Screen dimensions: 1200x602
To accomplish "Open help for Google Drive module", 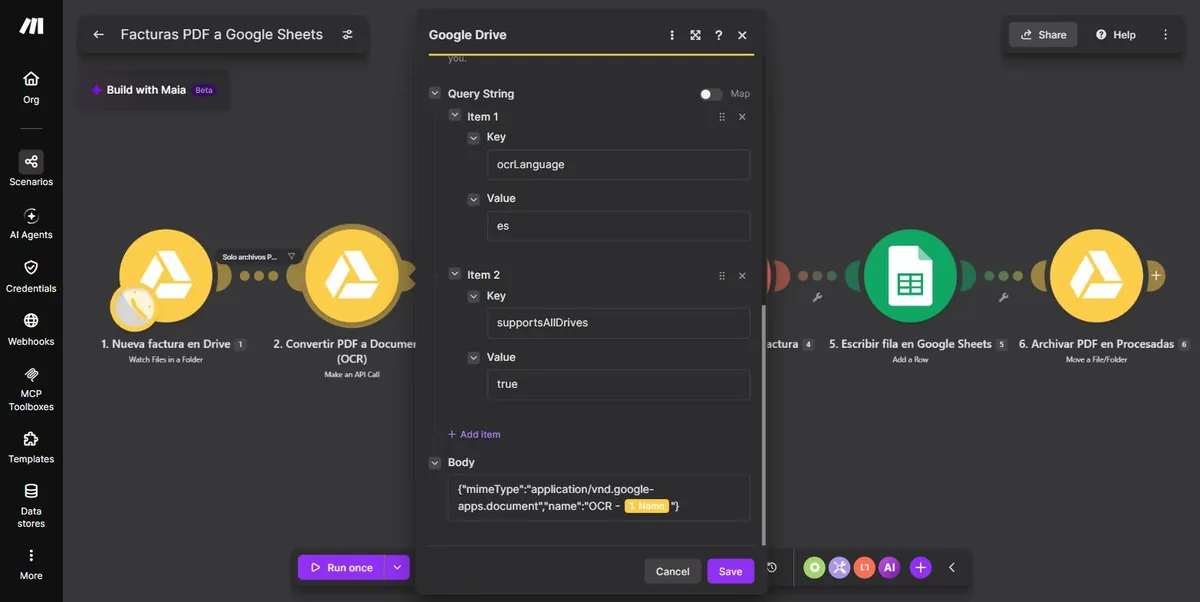I will (x=718, y=35).
